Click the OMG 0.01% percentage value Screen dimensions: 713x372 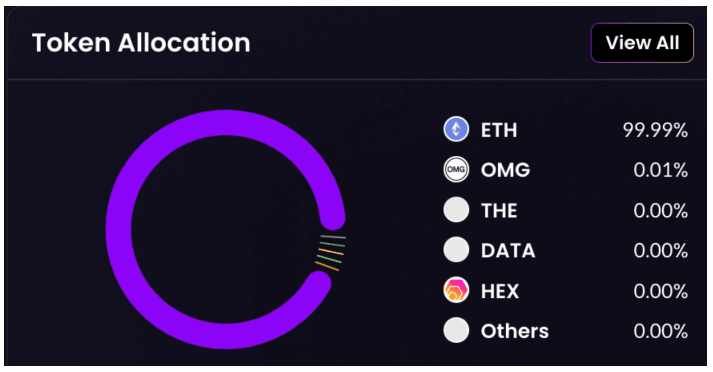[660, 171]
